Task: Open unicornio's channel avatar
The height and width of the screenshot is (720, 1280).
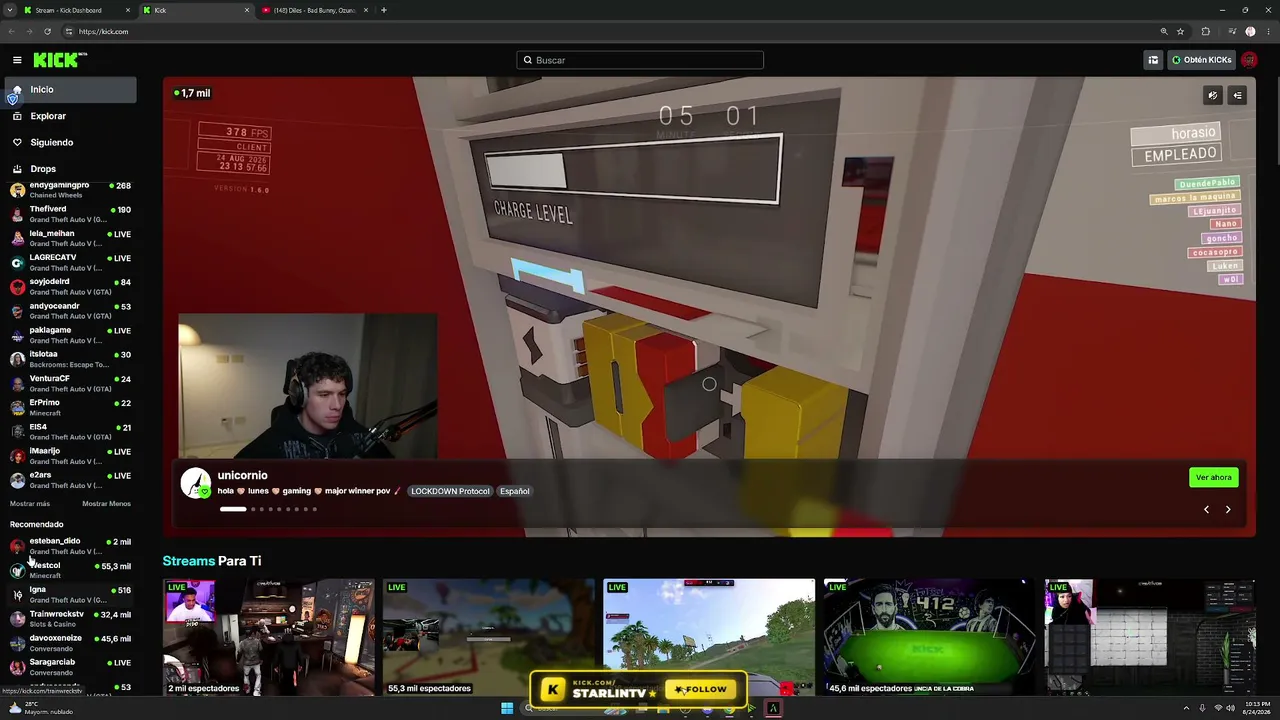Action: click(x=196, y=483)
